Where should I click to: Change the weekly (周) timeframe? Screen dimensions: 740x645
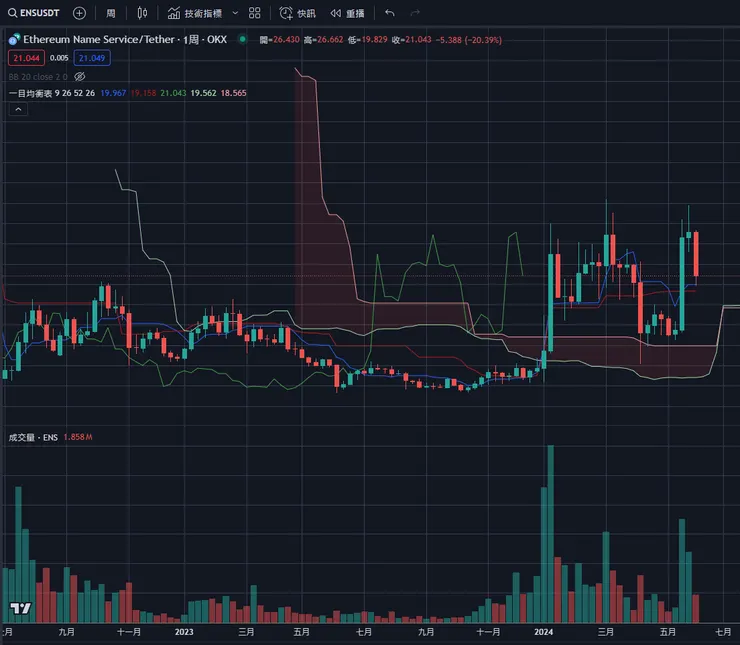(110, 13)
